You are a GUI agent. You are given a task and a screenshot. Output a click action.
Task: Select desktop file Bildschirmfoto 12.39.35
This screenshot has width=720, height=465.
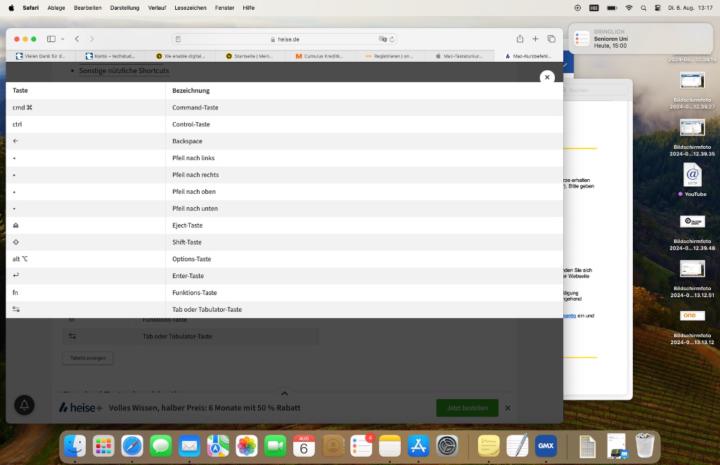692,138
